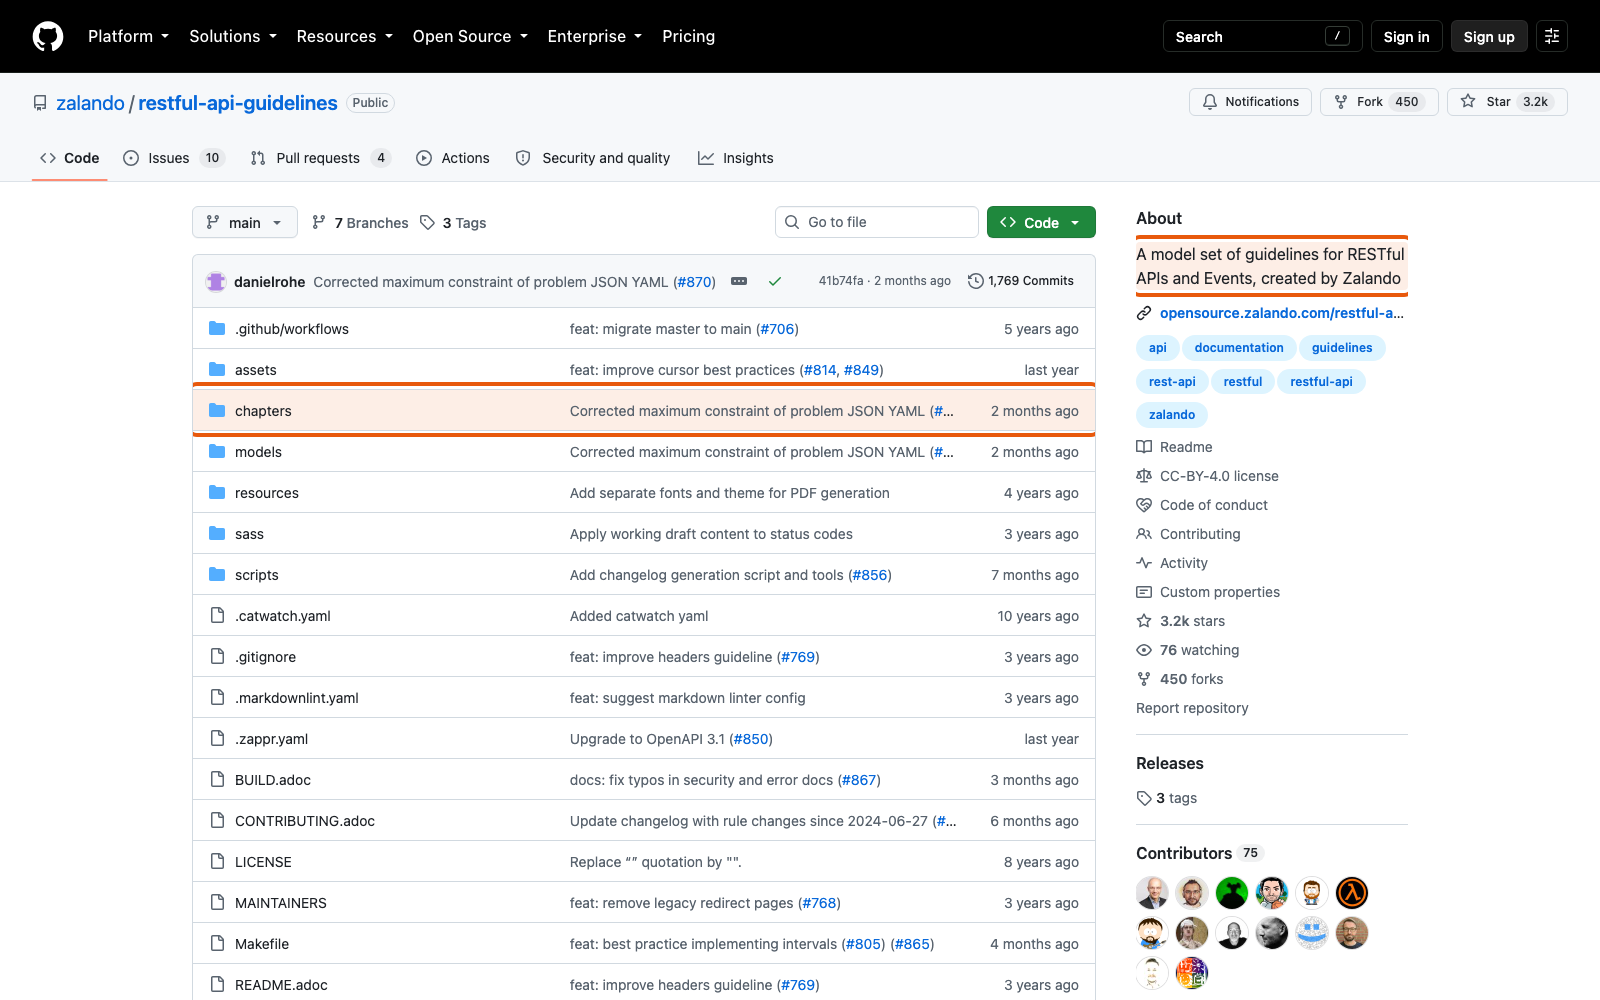The image size is (1600, 1000).
Task: Open the commit details ellipsis icon
Action: click(739, 281)
